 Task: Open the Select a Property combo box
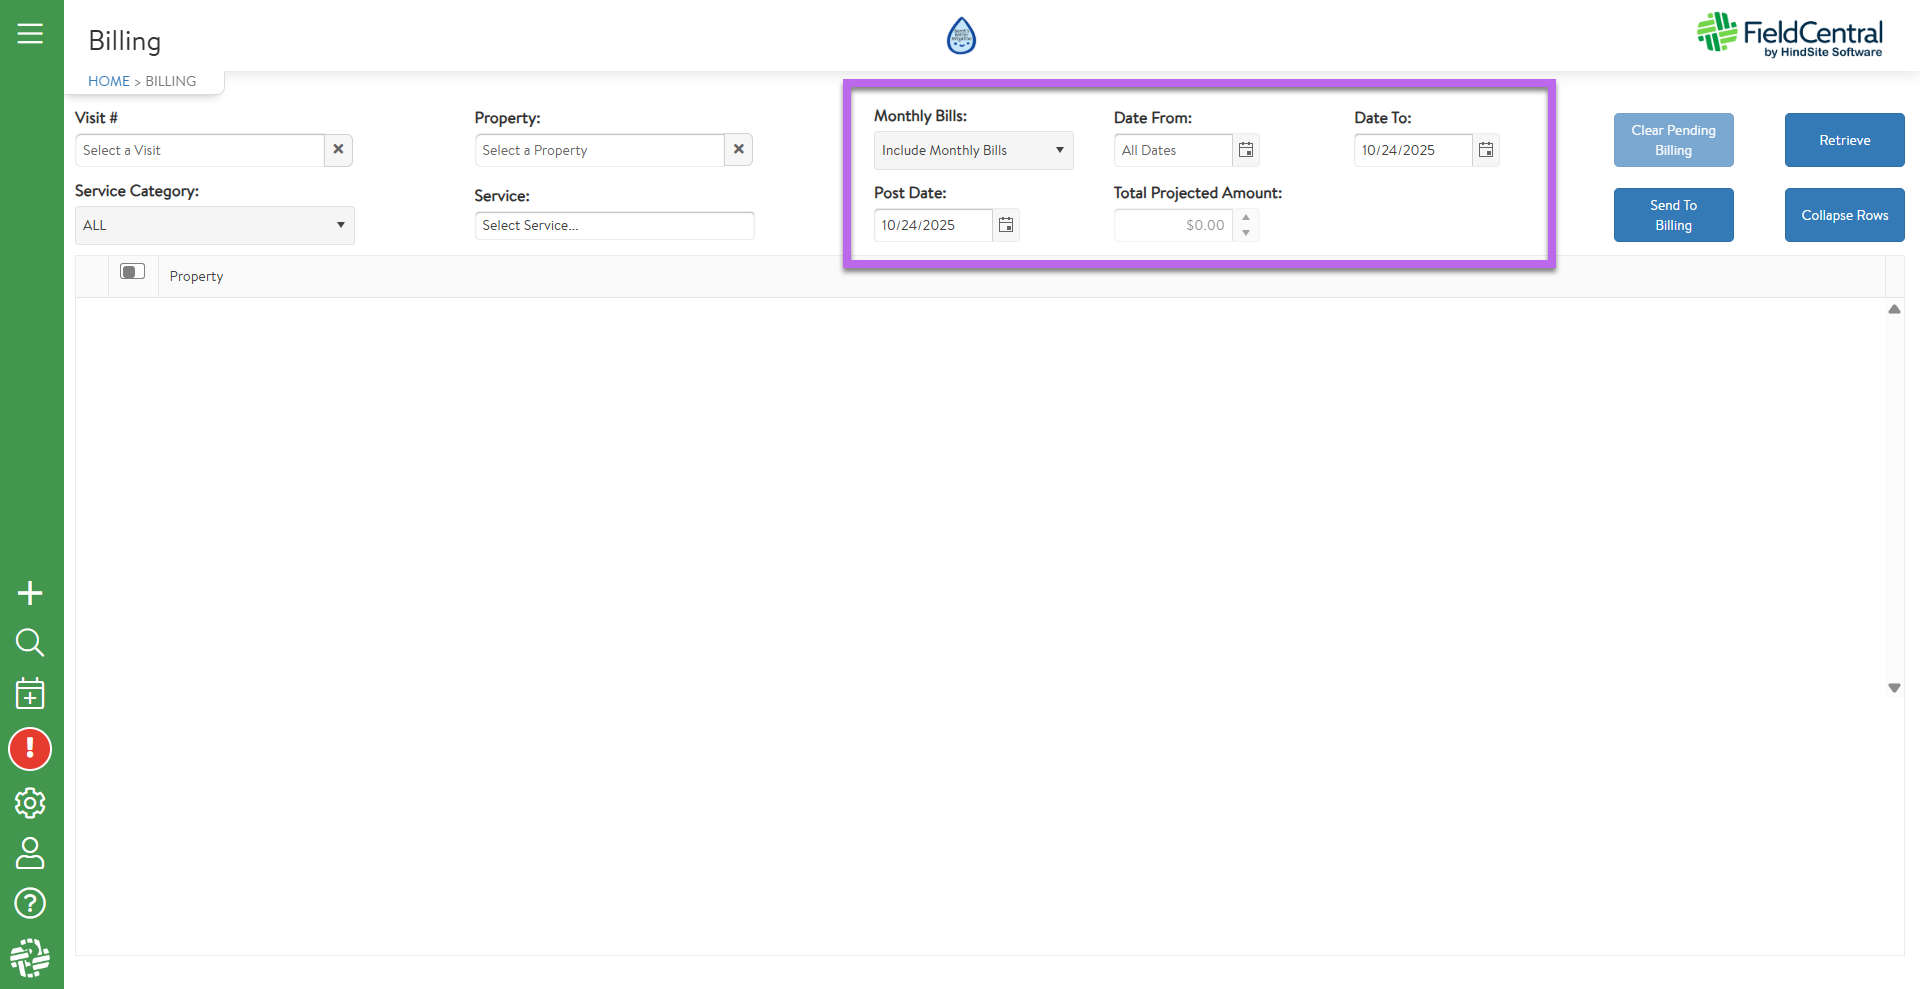click(x=599, y=150)
